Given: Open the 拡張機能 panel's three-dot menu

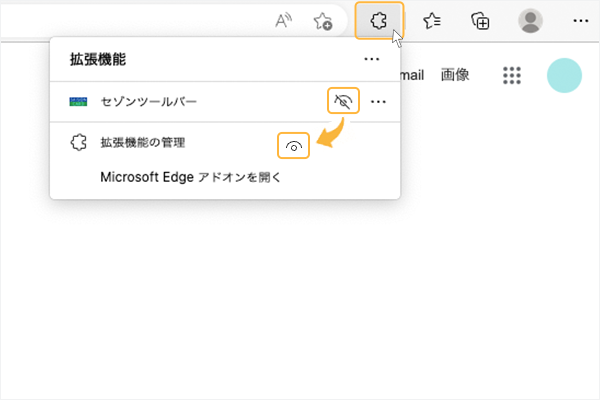Looking at the screenshot, I should pos(372,60).
